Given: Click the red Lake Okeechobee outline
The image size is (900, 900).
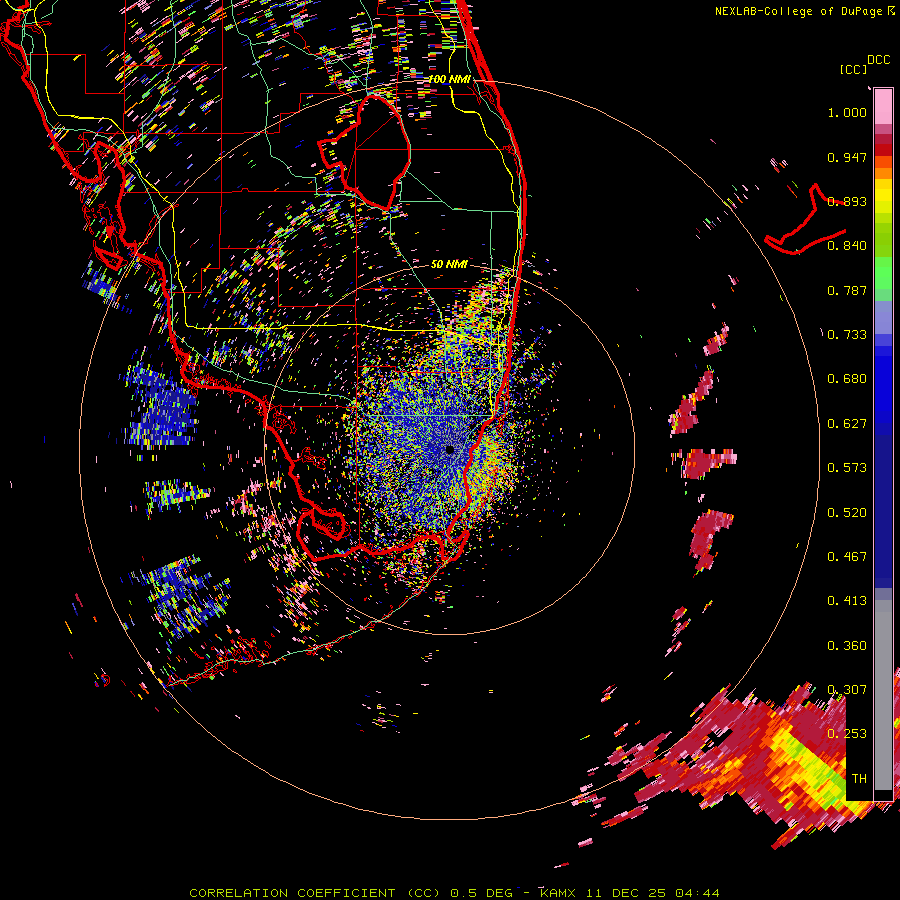Looking at the screenshot, I should pos(364,152).
